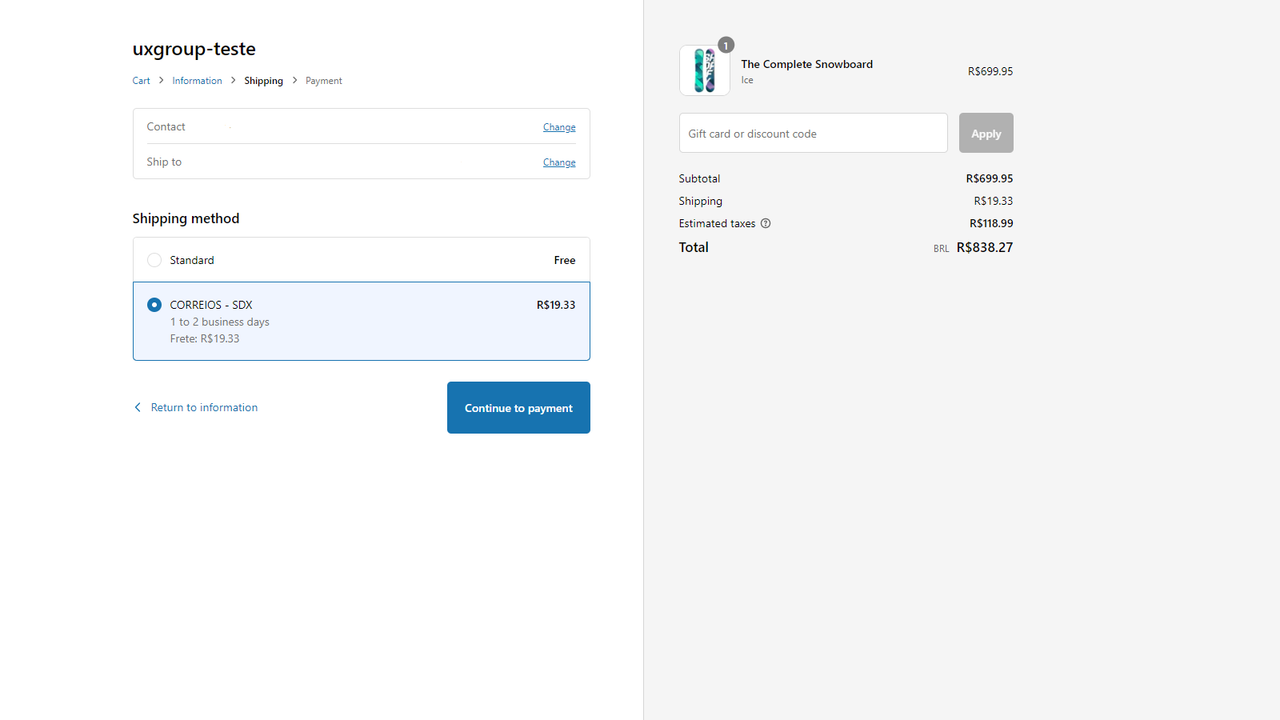The height and width of the screenshot is (720, 1280).
Task: Click the back chevron beside Return to information
Action: tap(138, 407)
